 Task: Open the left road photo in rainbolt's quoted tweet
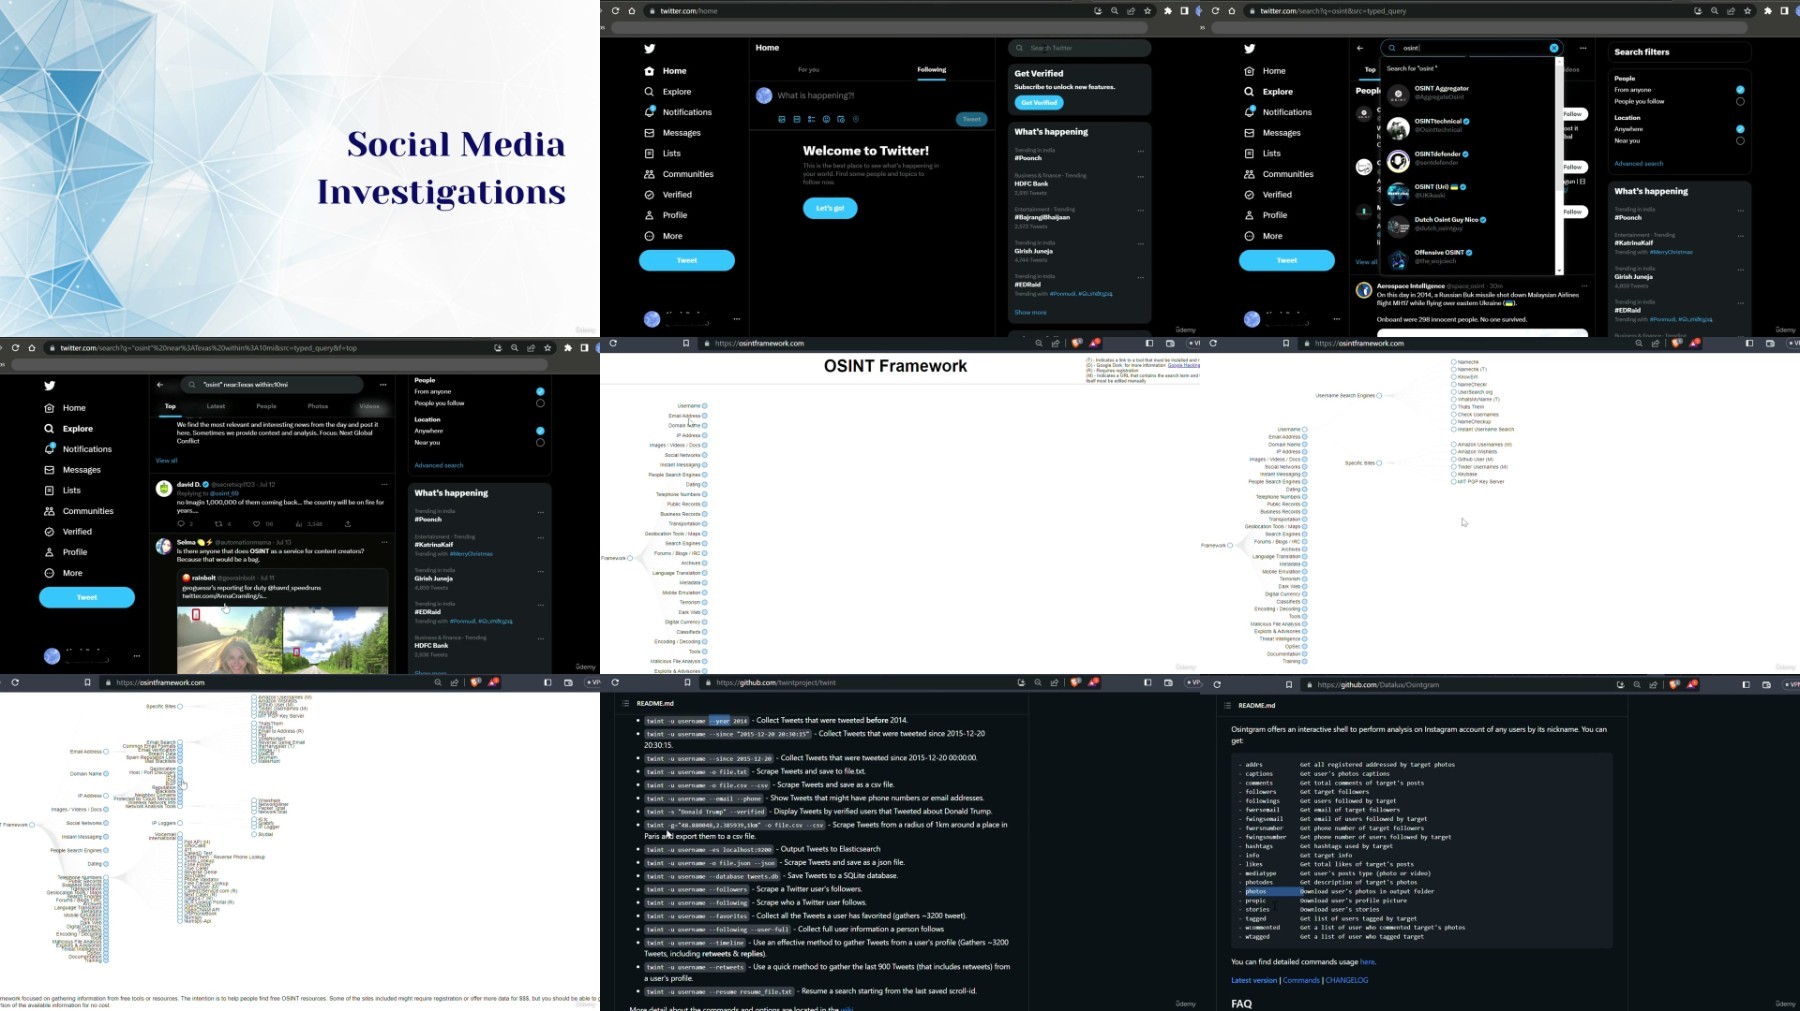(230, 640)
